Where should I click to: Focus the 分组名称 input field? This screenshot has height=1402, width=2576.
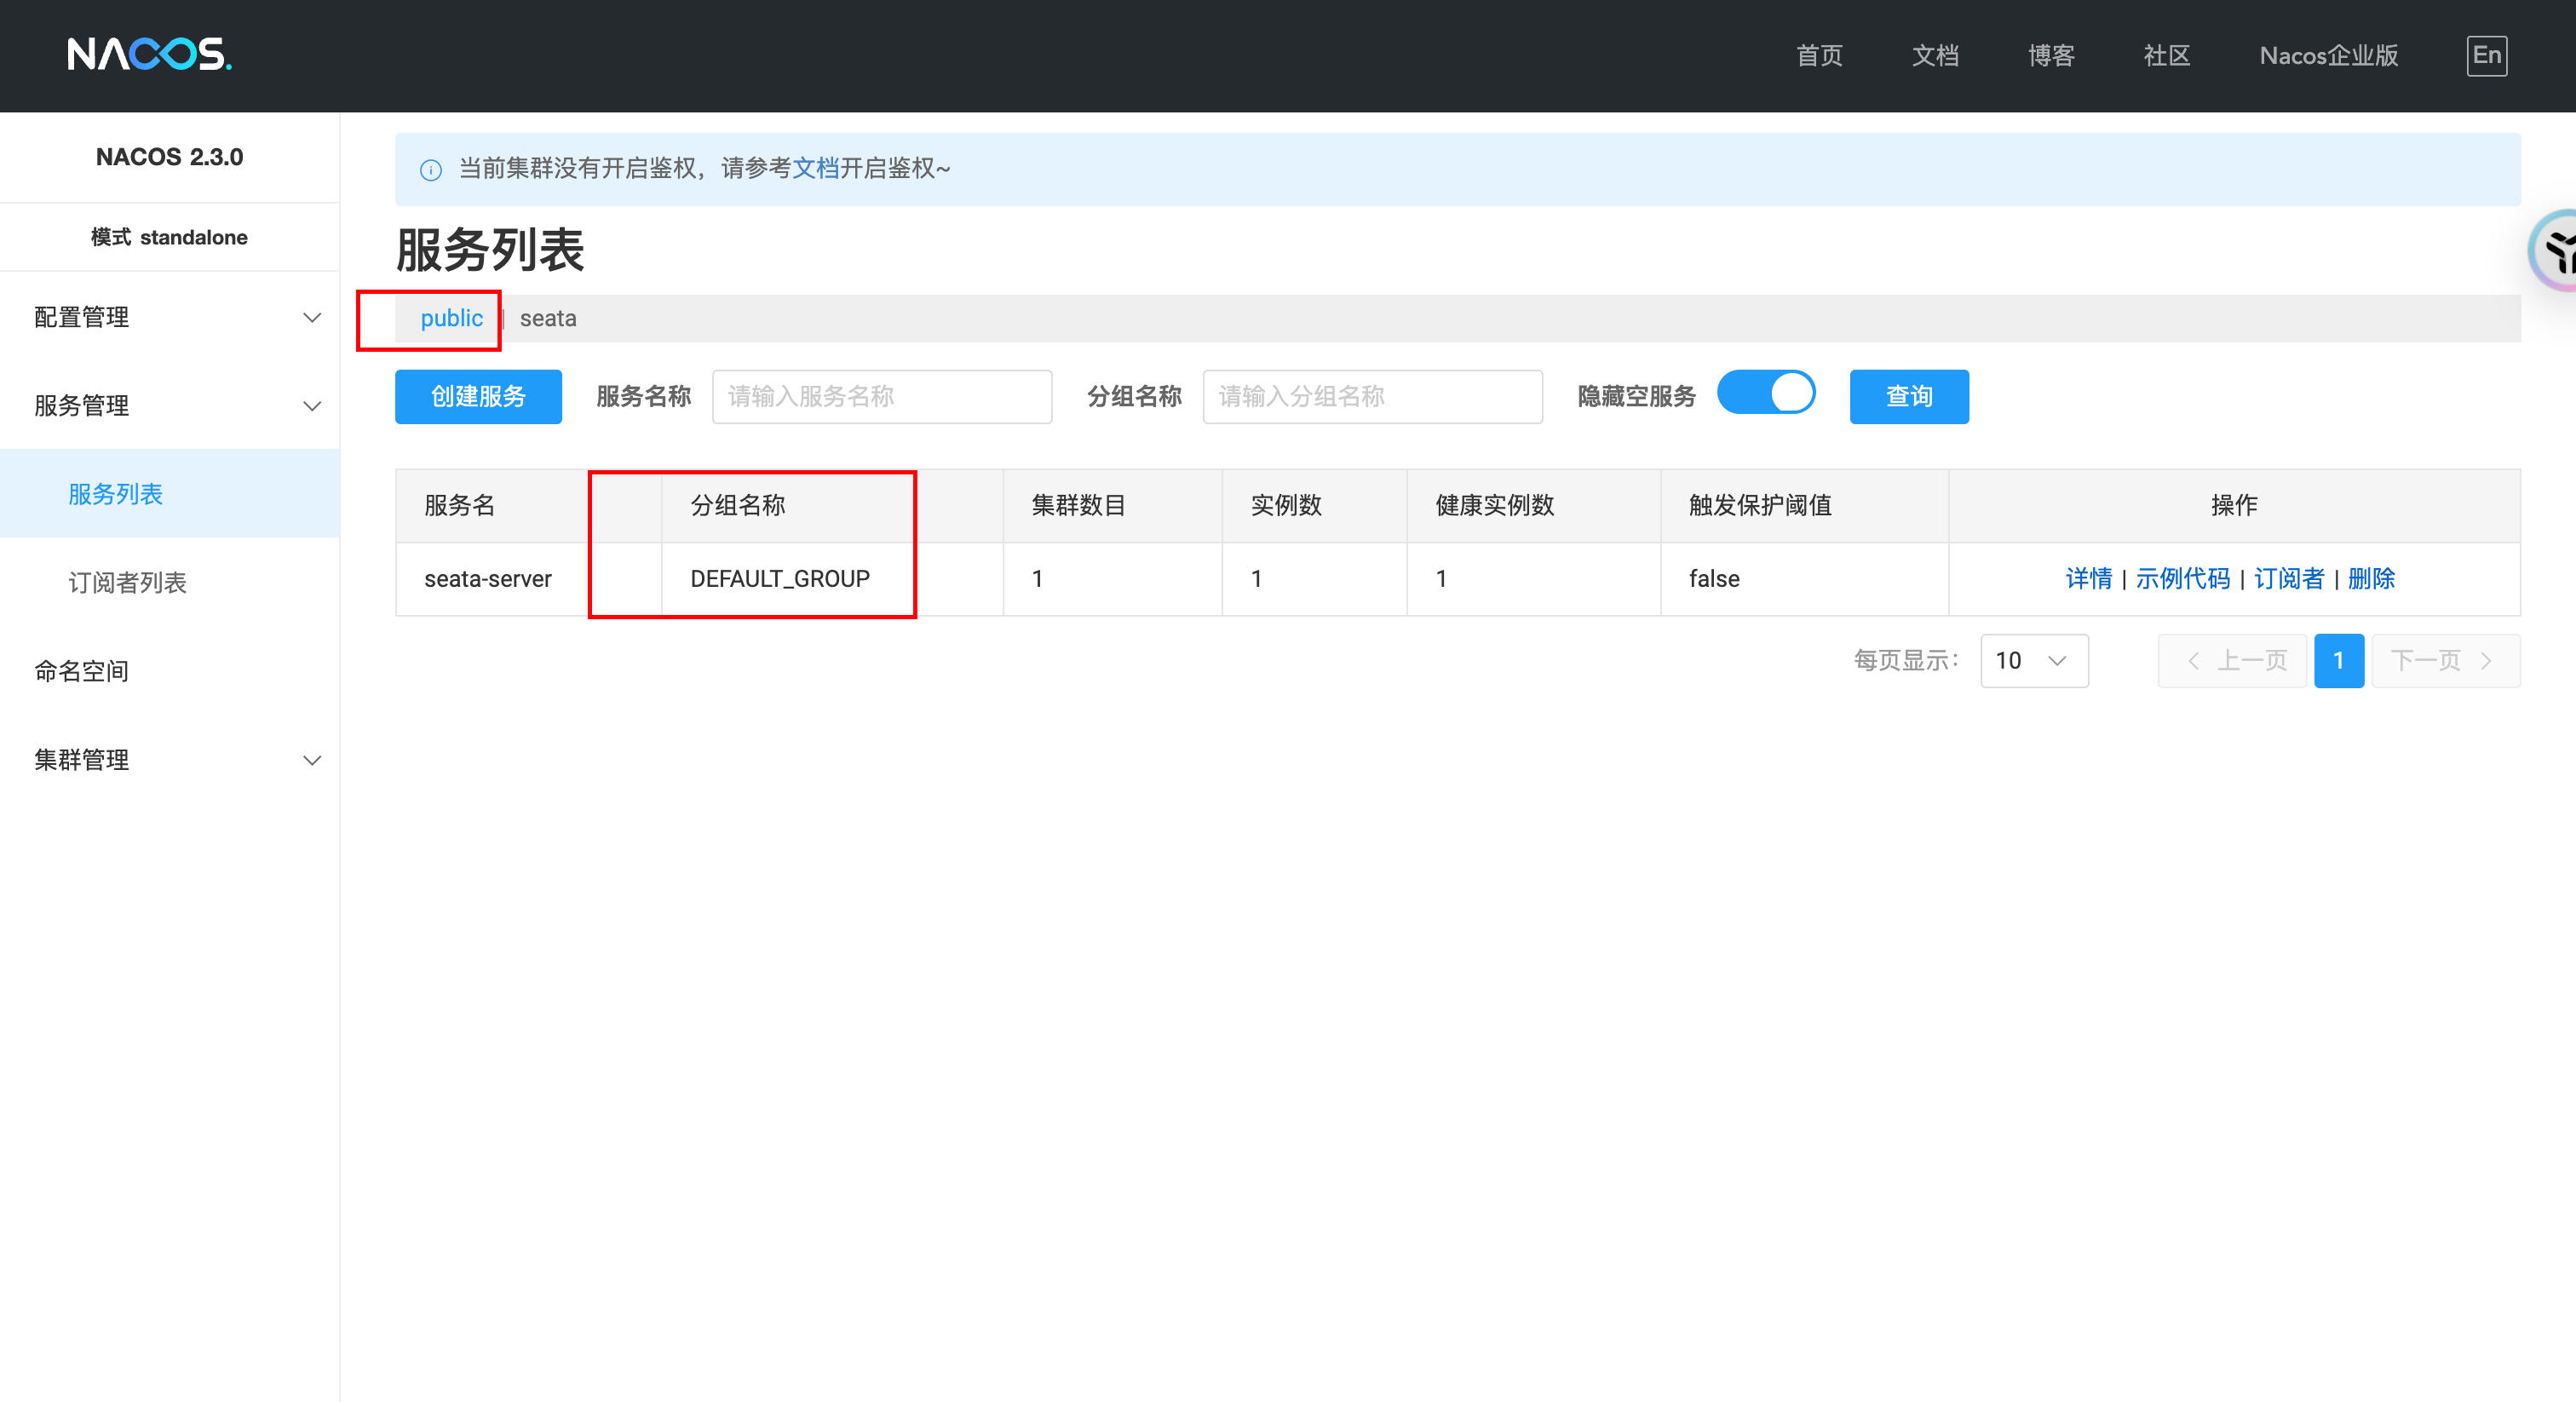(x=1373, y=397)
